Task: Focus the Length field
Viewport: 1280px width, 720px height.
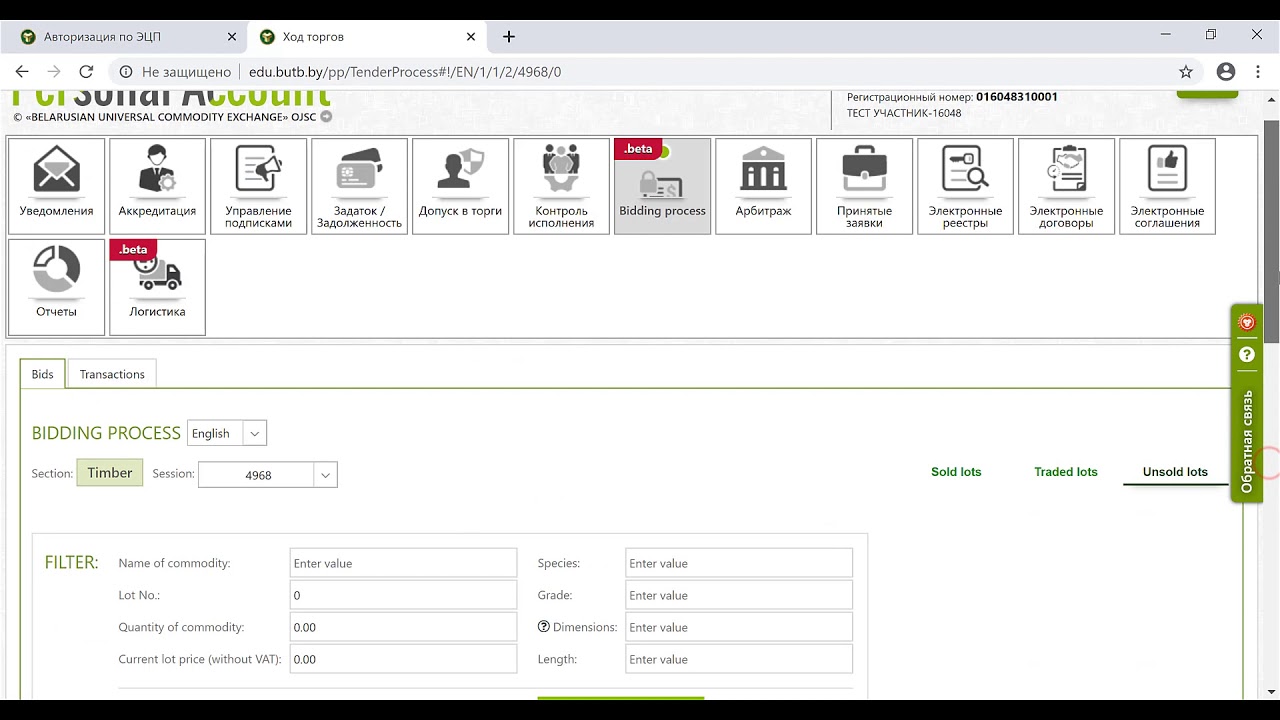Action: 739,659
